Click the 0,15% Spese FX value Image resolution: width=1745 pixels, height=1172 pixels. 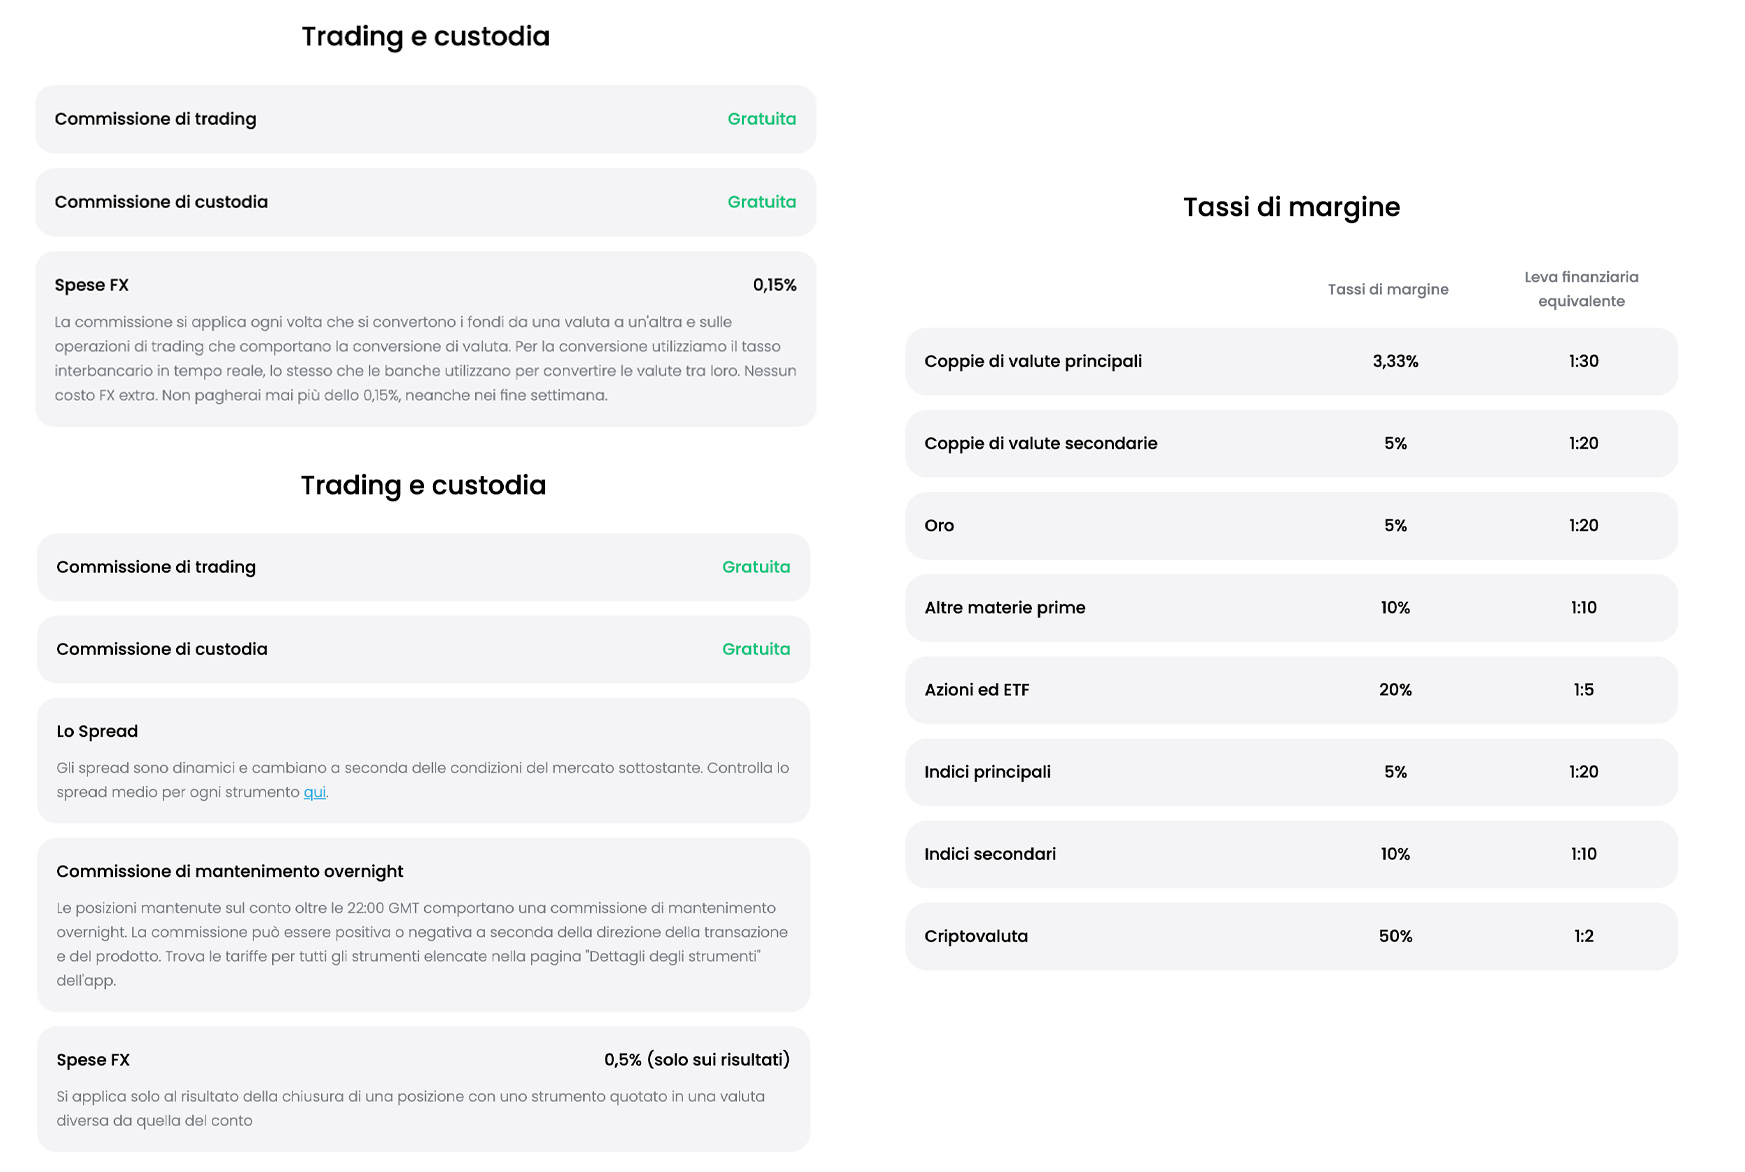[774, 285]
